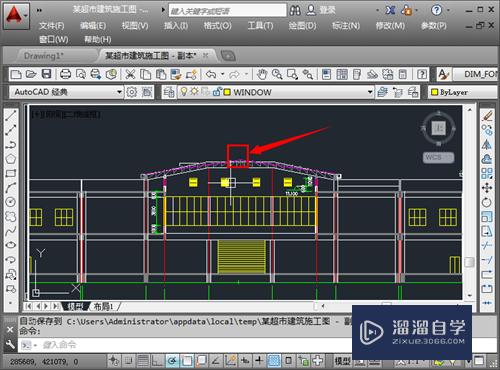
Task: Toggle Object Snap in status bar
Action: click(187, 361)
